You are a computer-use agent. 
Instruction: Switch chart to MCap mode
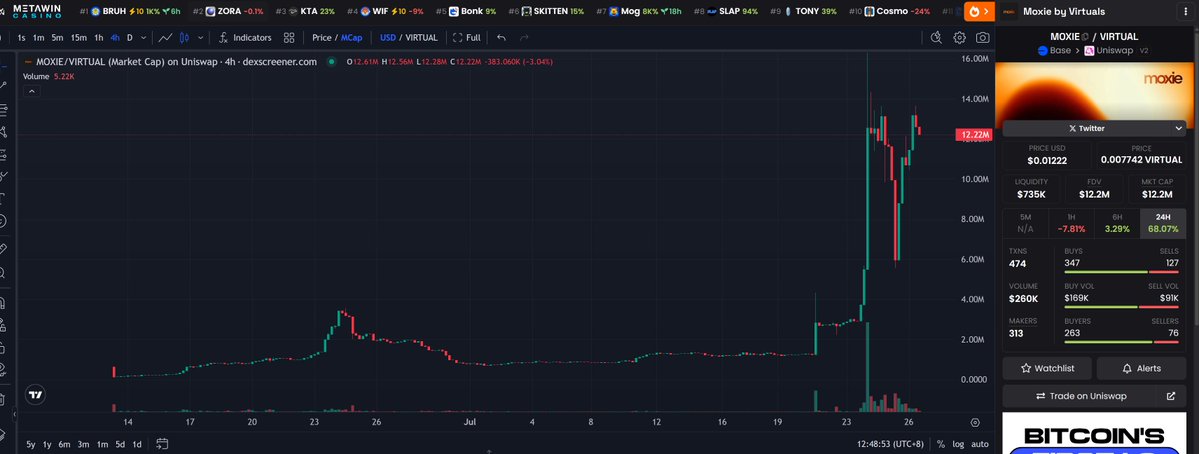point(352,37)
